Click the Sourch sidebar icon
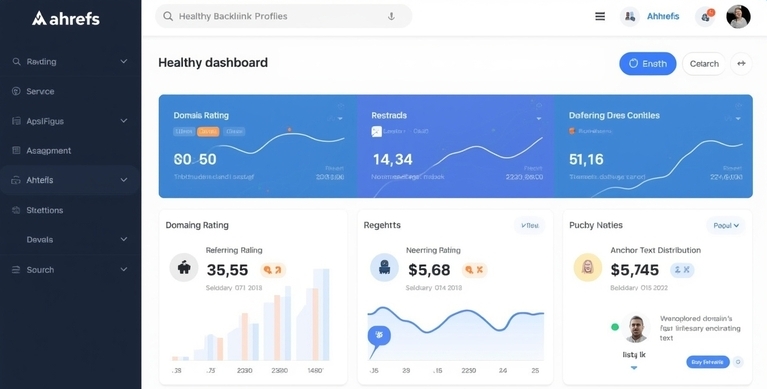The image size is (767, 389). point(16,270)
